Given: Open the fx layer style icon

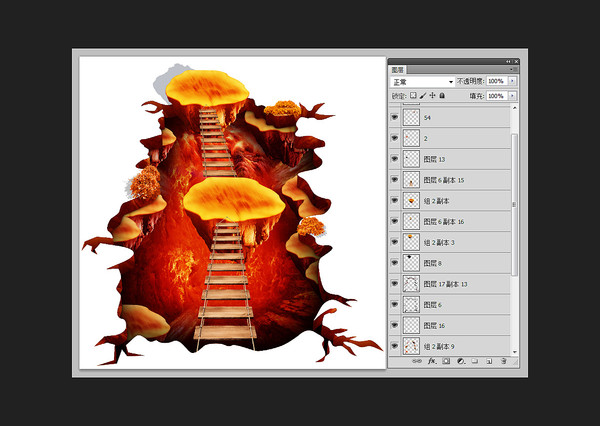Looking at the screenshot, I should tap(432, 361).
